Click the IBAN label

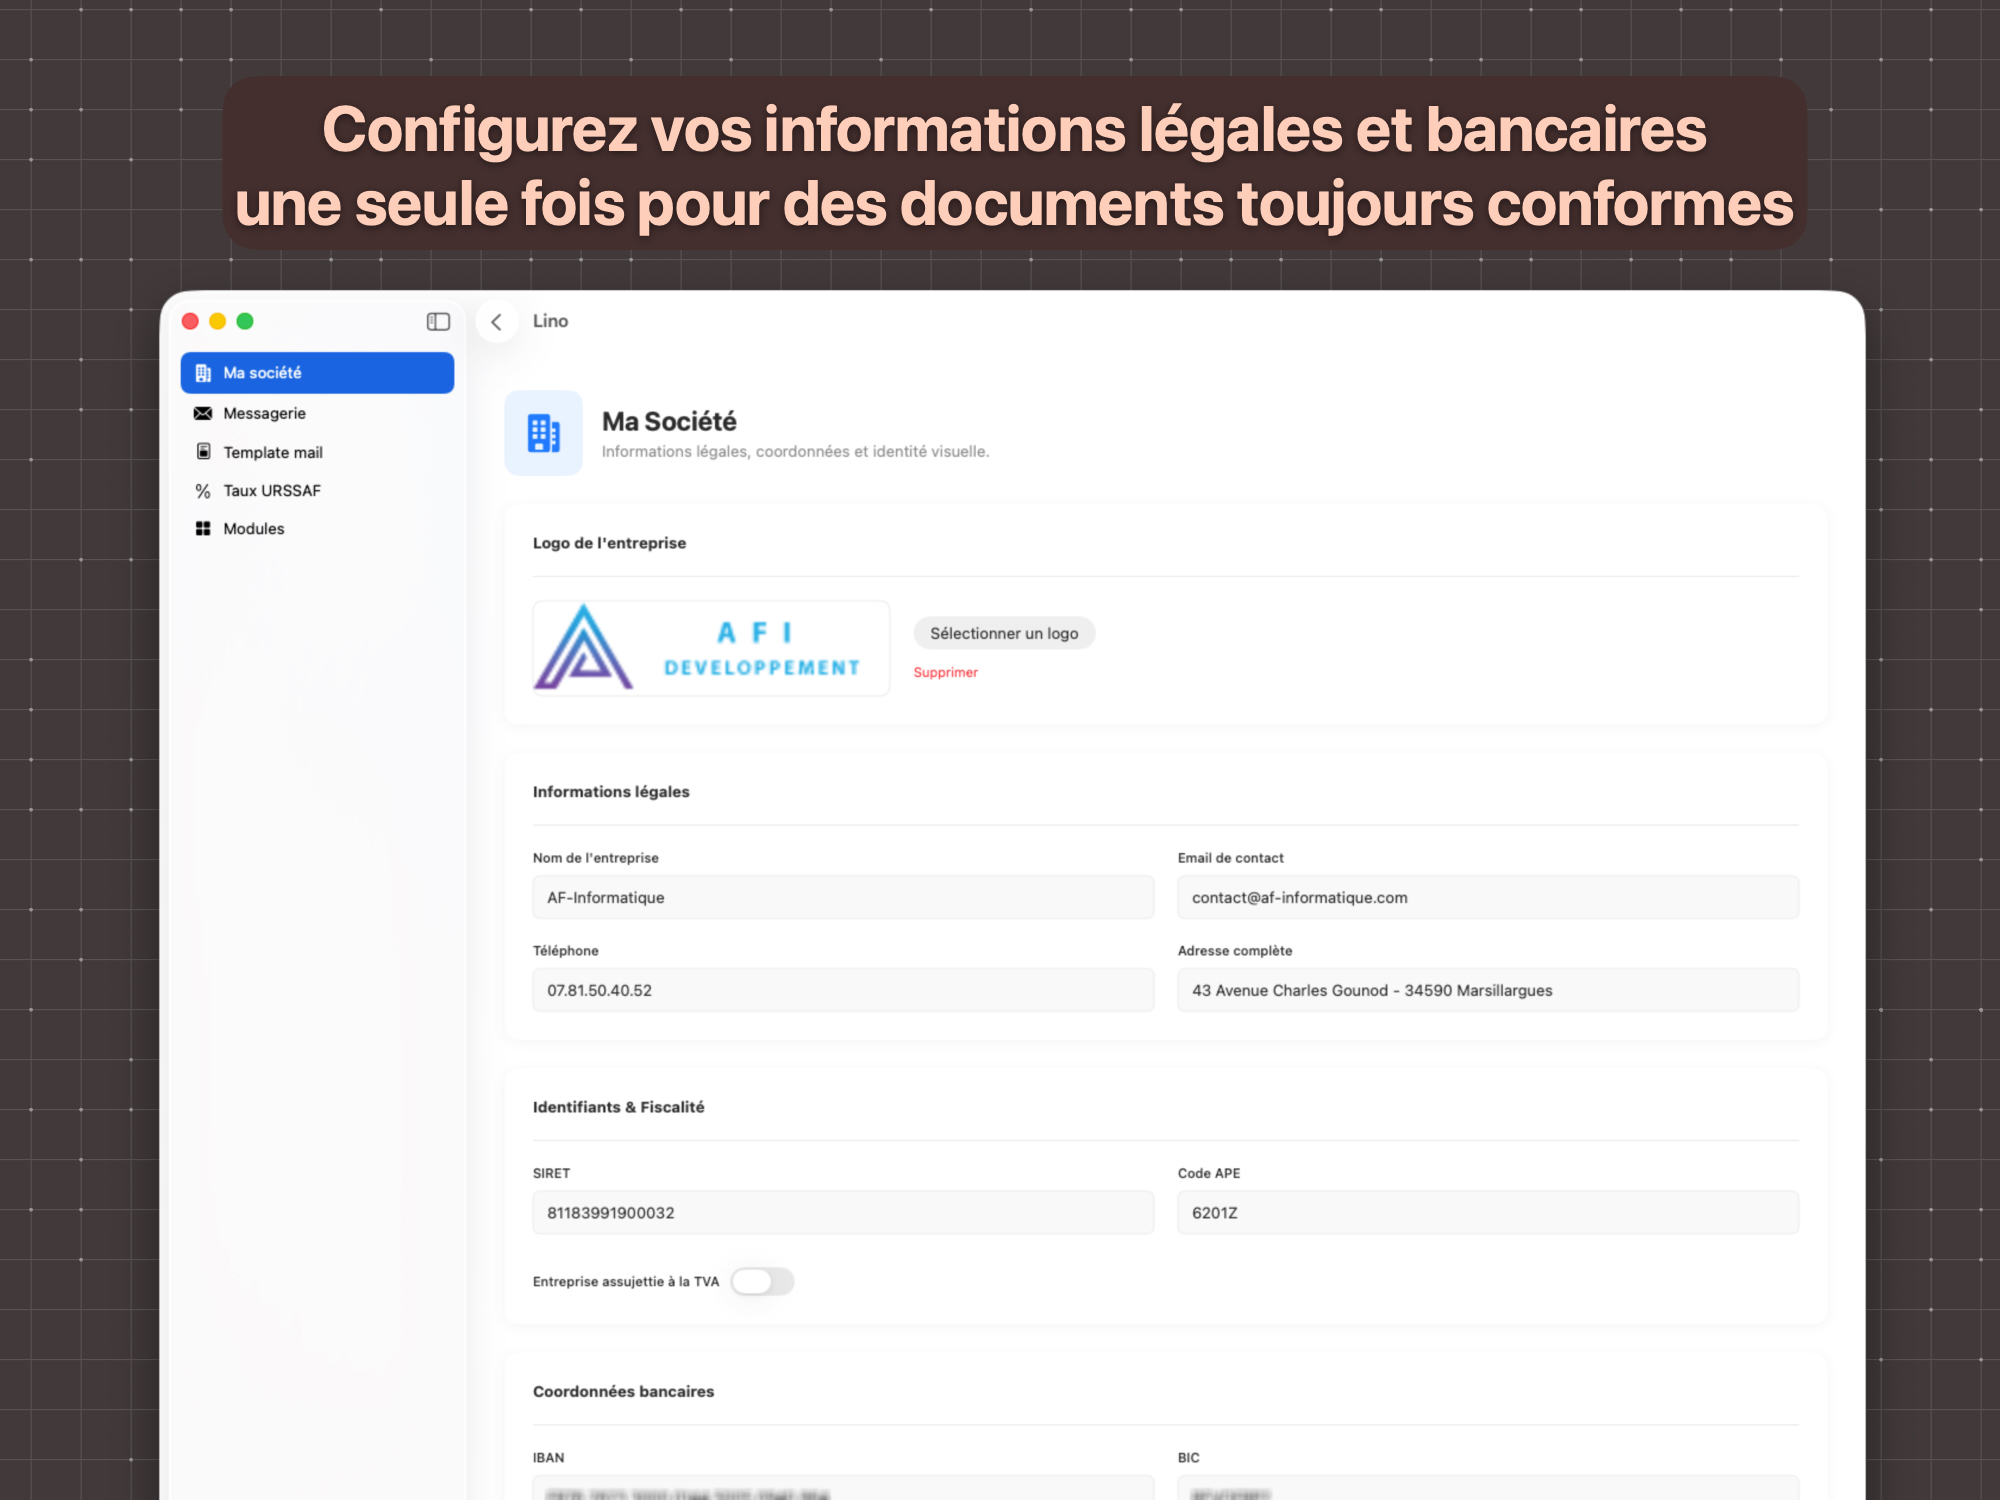click(548, 1458)
